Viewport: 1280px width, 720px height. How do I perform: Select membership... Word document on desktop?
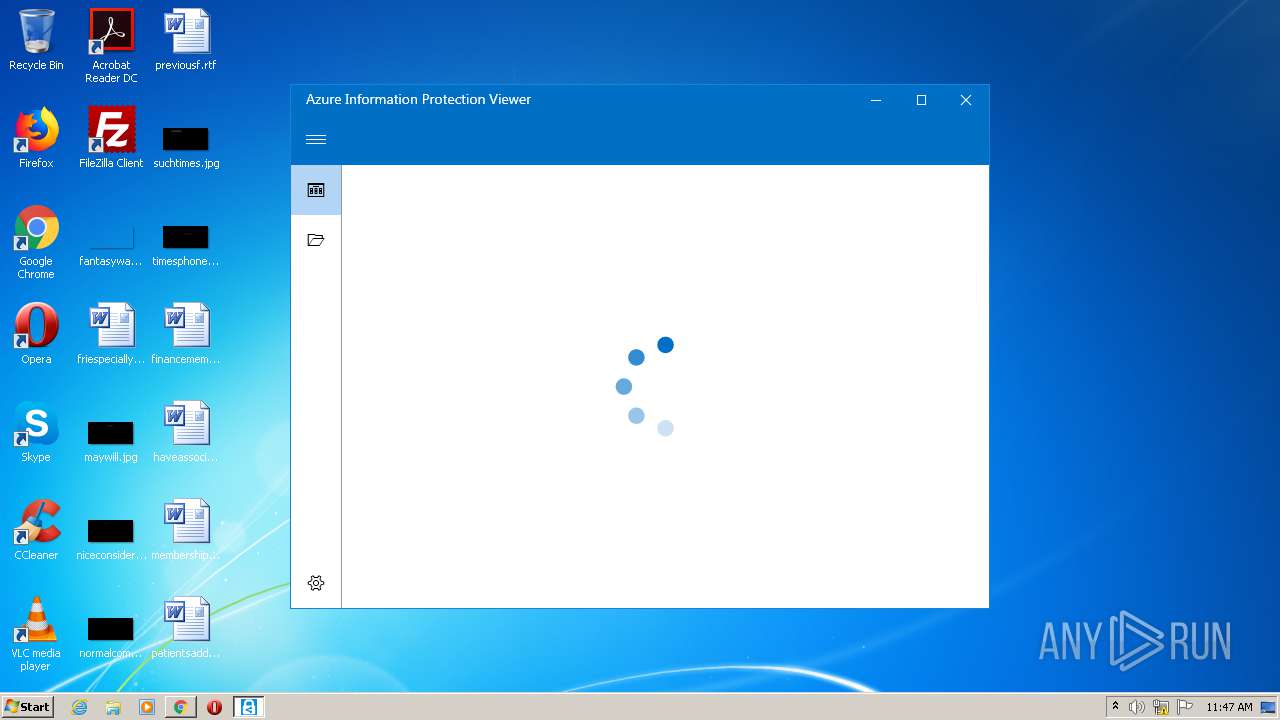point(186,530)
